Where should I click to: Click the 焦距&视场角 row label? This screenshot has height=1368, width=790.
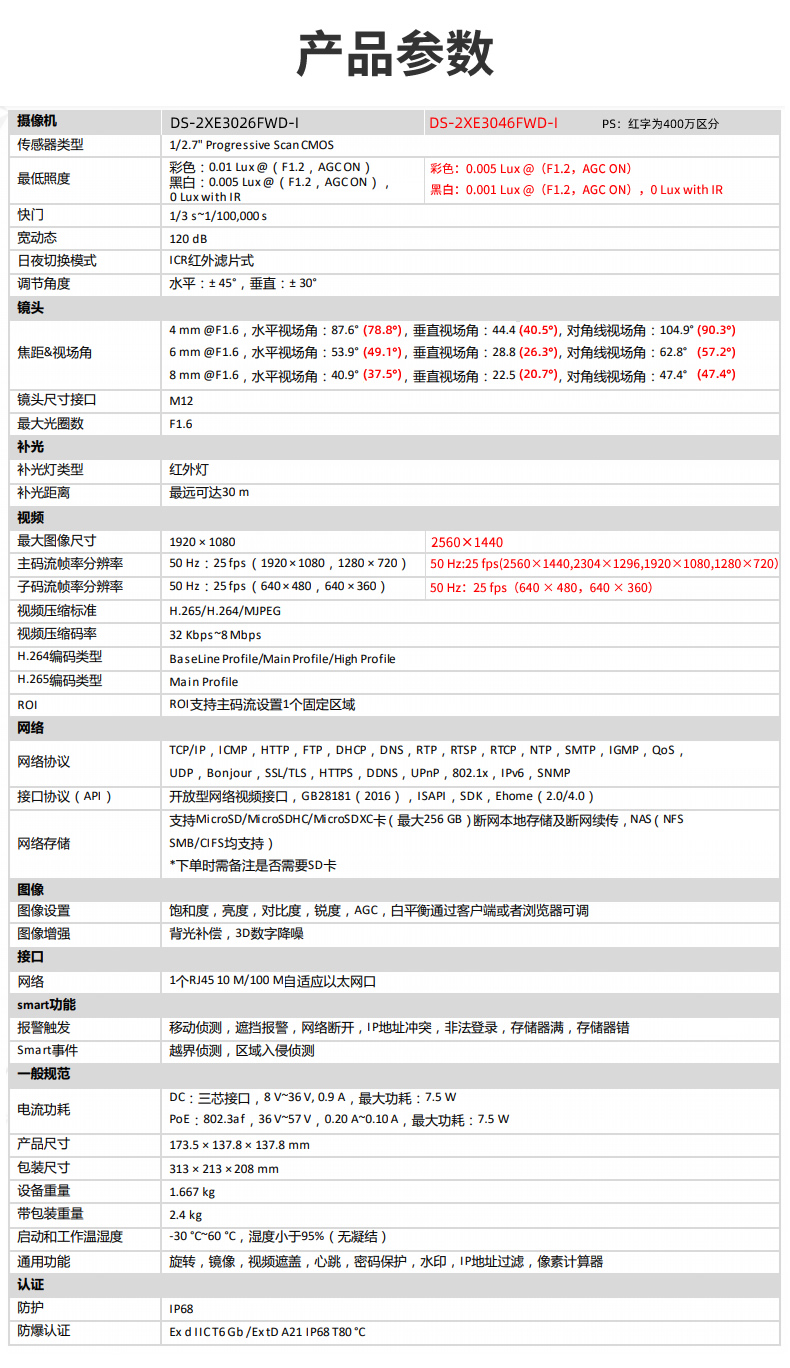coord(54,353)
